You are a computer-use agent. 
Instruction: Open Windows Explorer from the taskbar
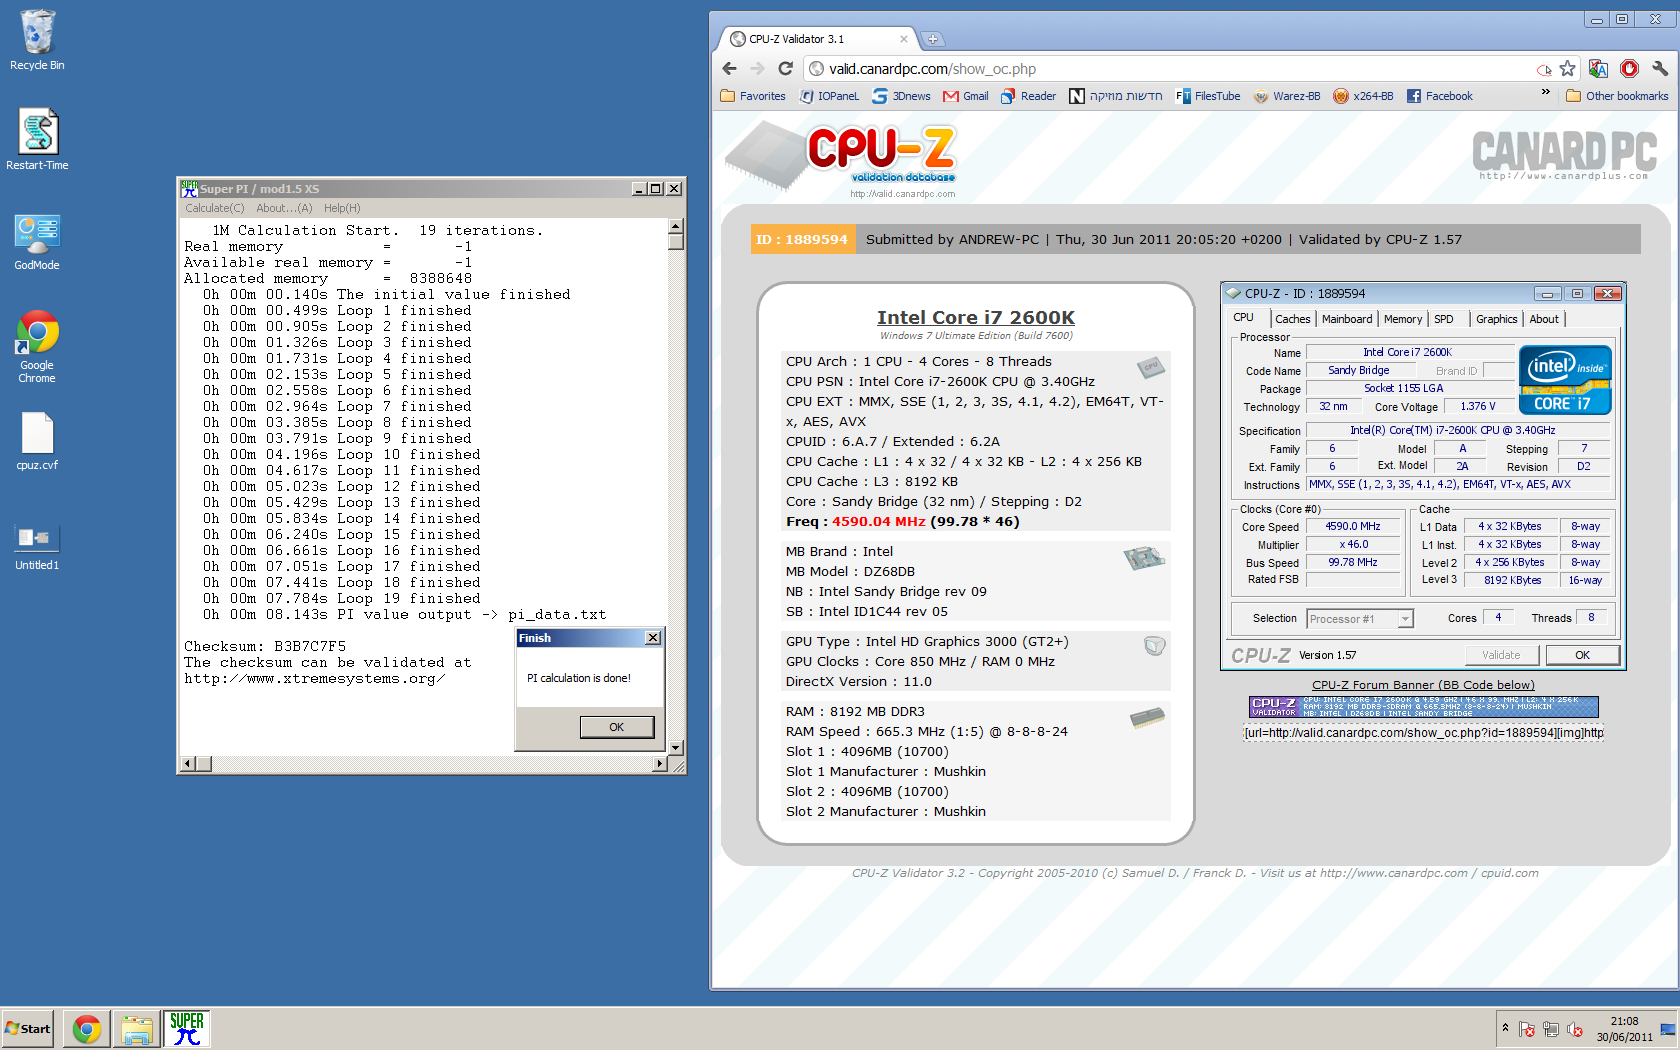point(137,1029)
